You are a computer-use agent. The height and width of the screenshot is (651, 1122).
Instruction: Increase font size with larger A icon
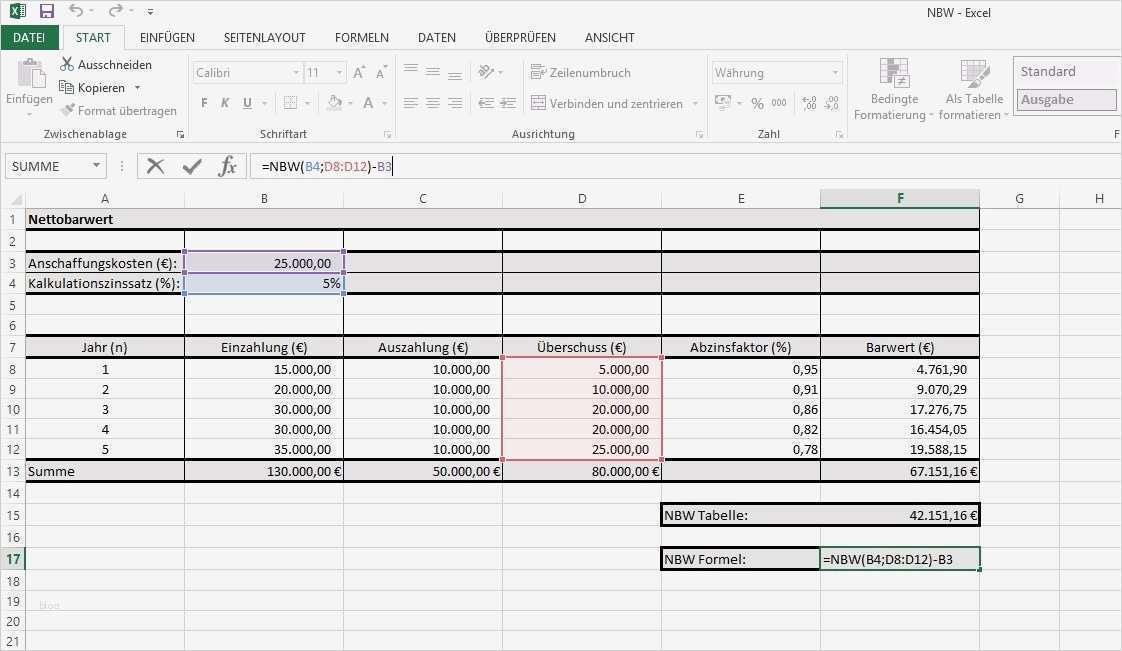click(x=359, y=72)
